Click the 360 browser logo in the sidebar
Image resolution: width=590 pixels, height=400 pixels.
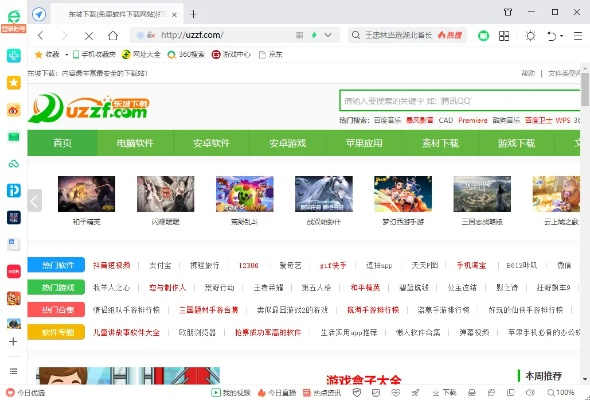[14, 17]
